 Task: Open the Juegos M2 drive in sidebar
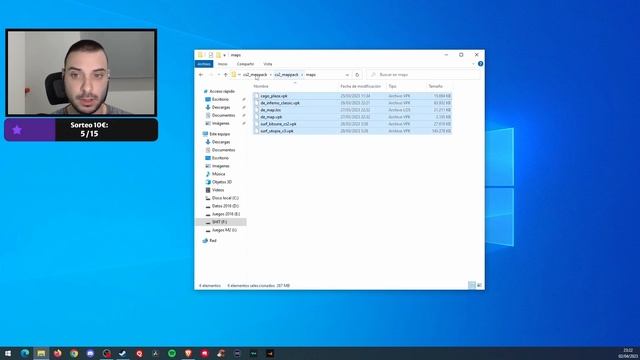(x=224, y=230)
